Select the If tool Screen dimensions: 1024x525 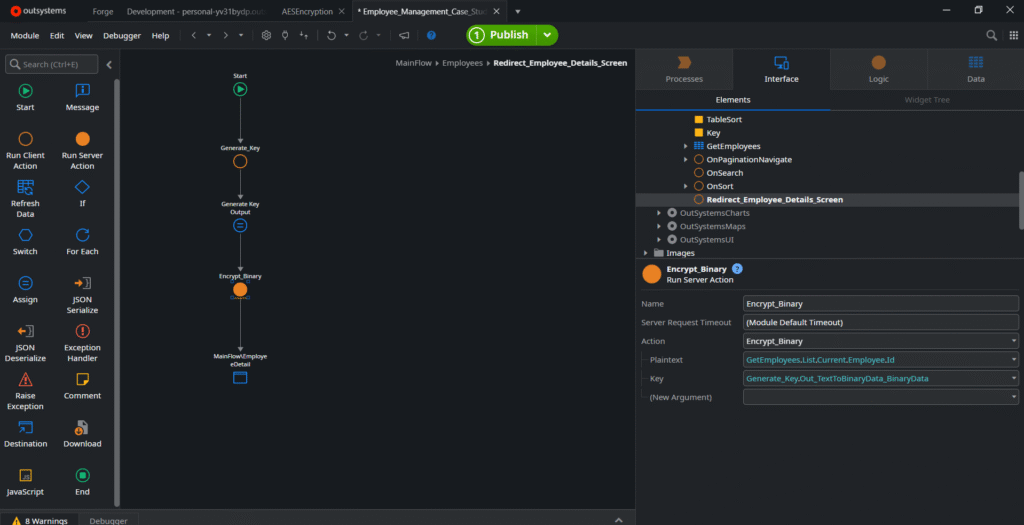(x=82, y=194)
